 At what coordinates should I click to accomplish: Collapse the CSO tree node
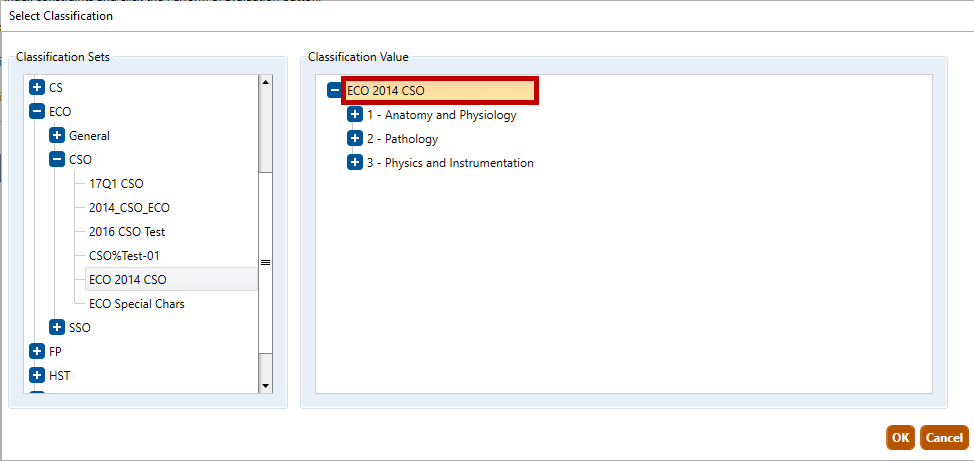pos(57,160)
